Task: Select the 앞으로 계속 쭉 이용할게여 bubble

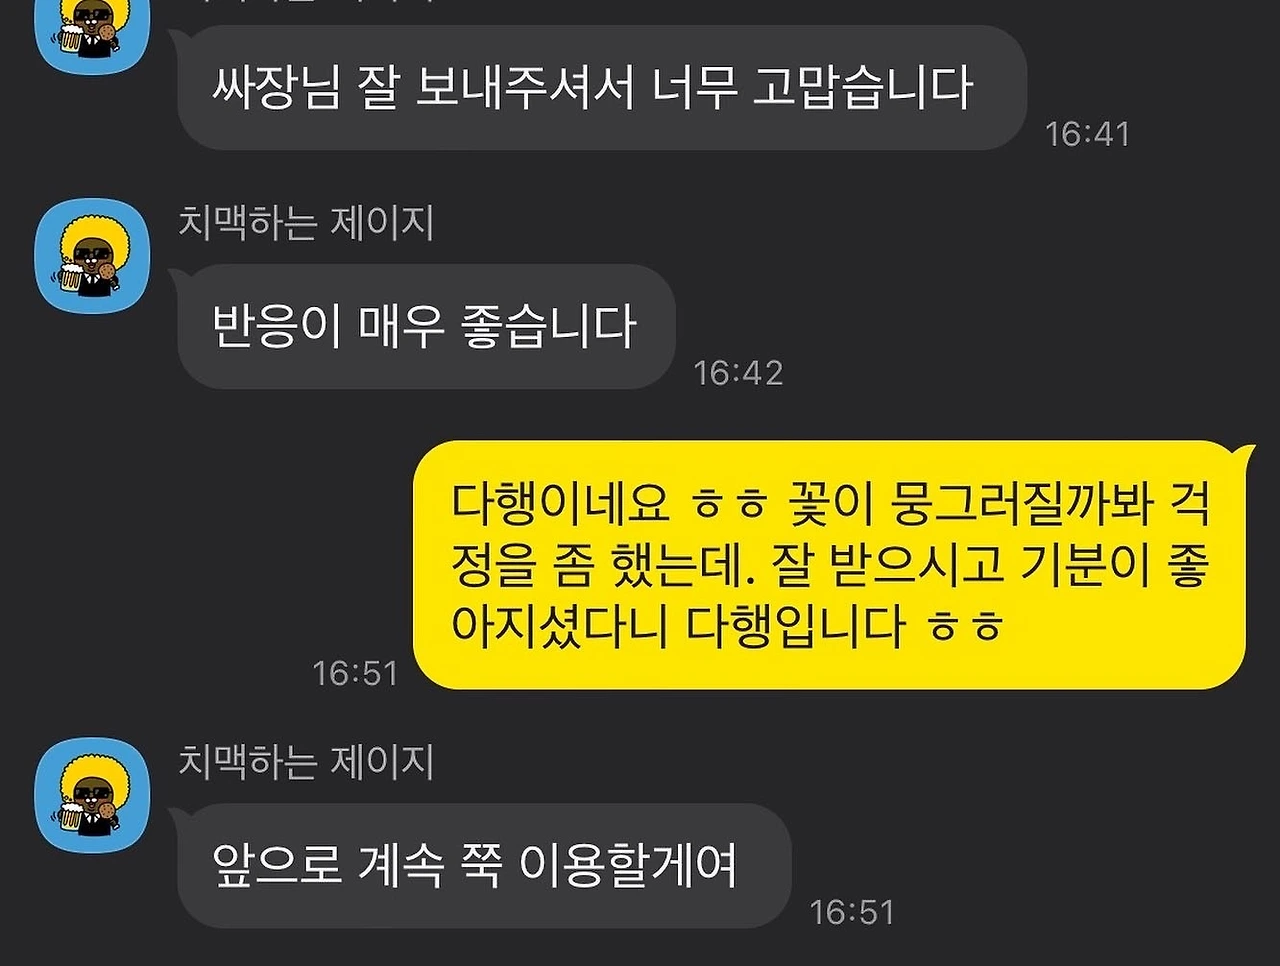Action: point(484,866)
